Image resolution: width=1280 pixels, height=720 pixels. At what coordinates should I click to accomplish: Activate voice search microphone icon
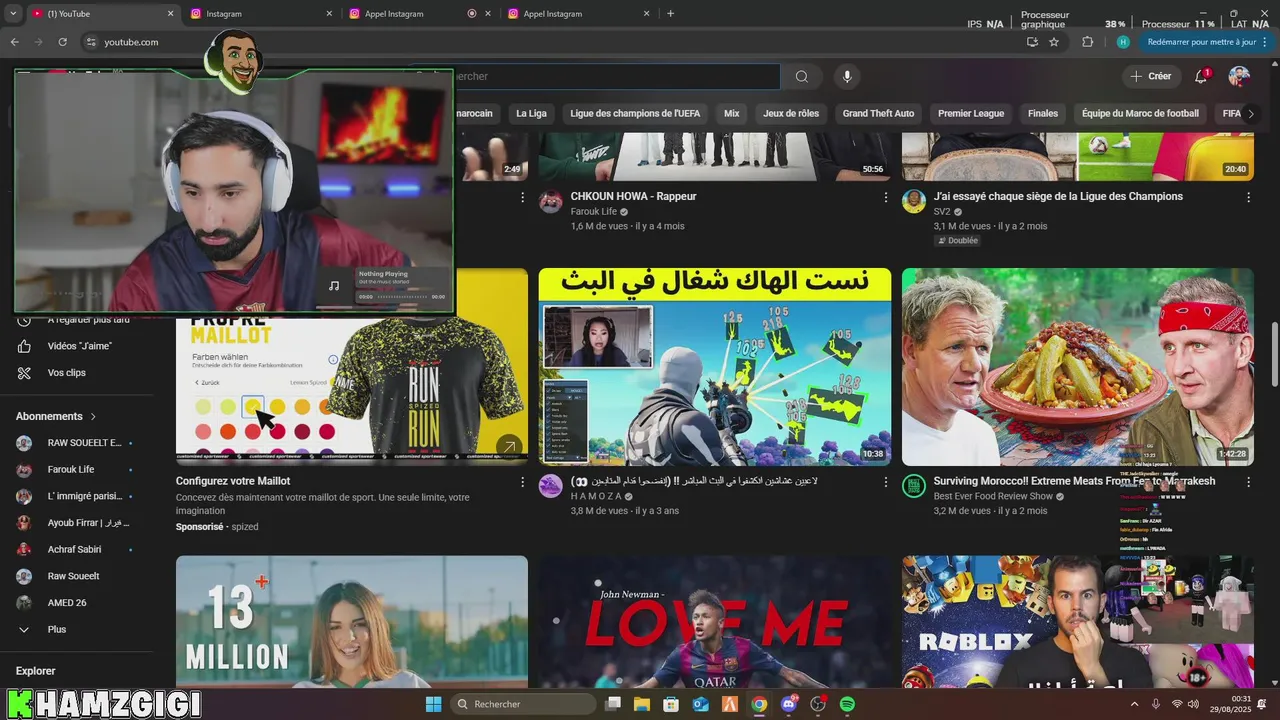coord(847,76)
